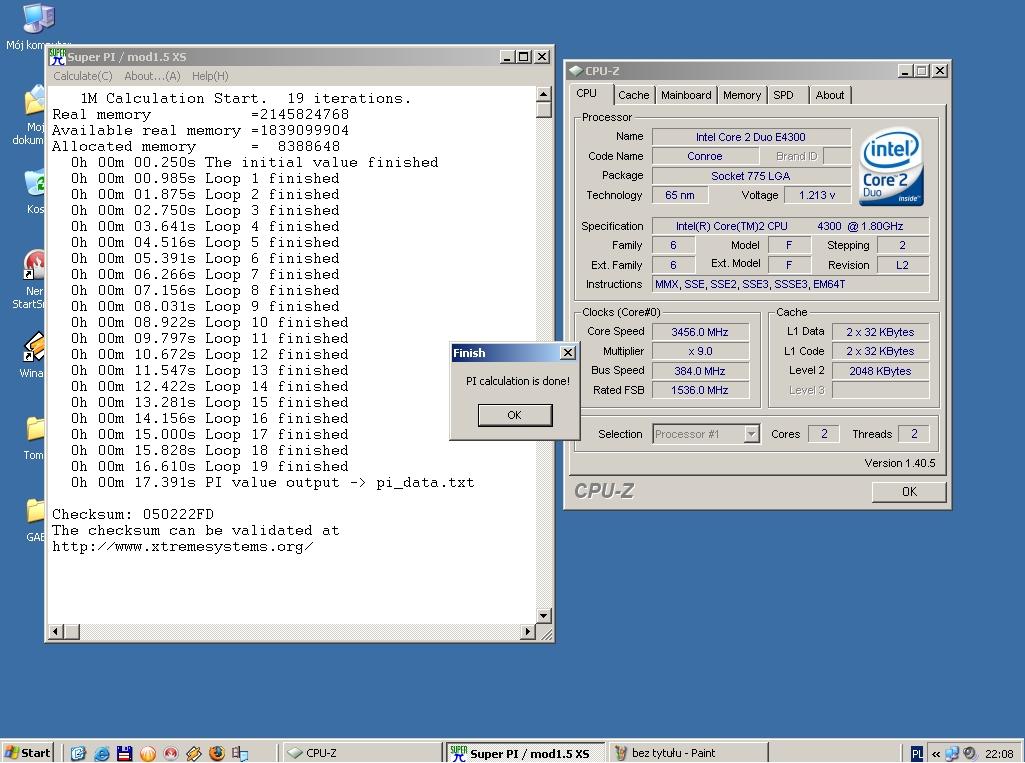The width and height of the screenshot is (1025, 763).
Task: Click the PL language indicator
Action: [916, 753]
